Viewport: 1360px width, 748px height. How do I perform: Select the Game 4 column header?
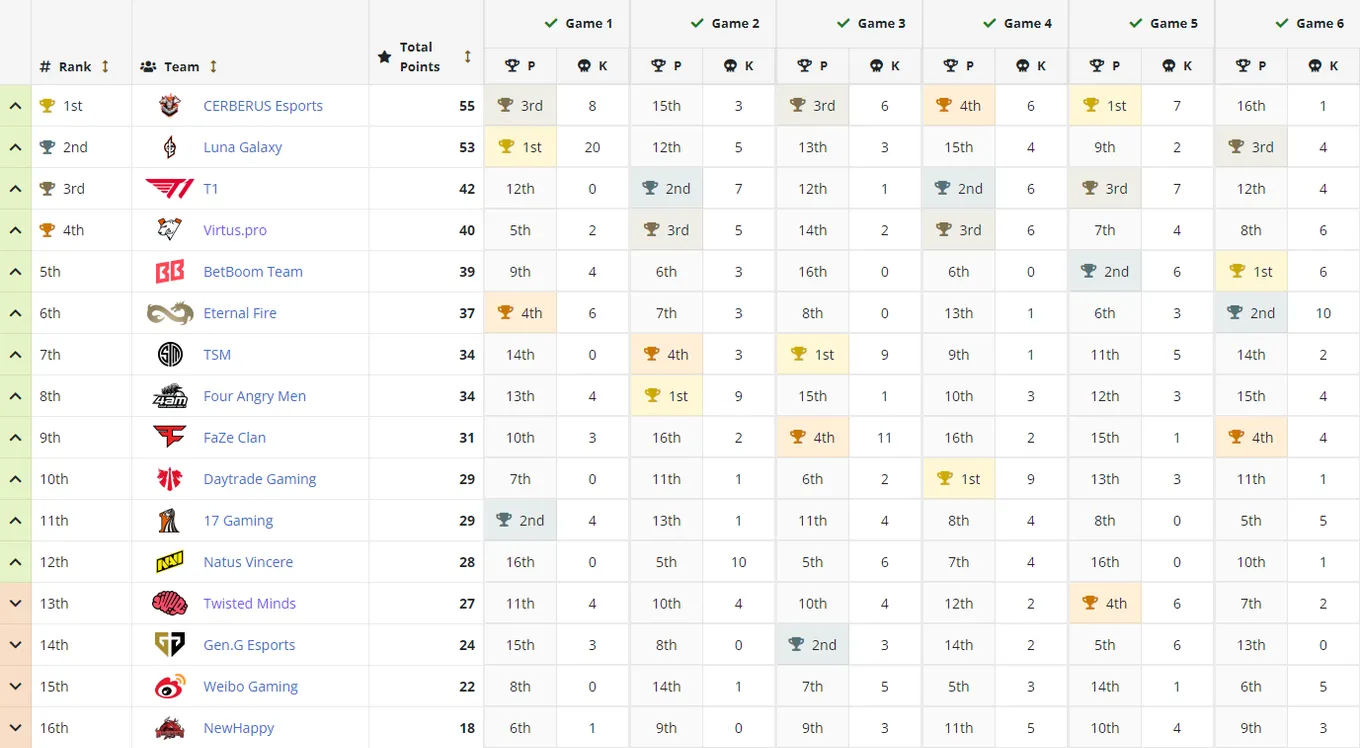[x=995, y=23]
